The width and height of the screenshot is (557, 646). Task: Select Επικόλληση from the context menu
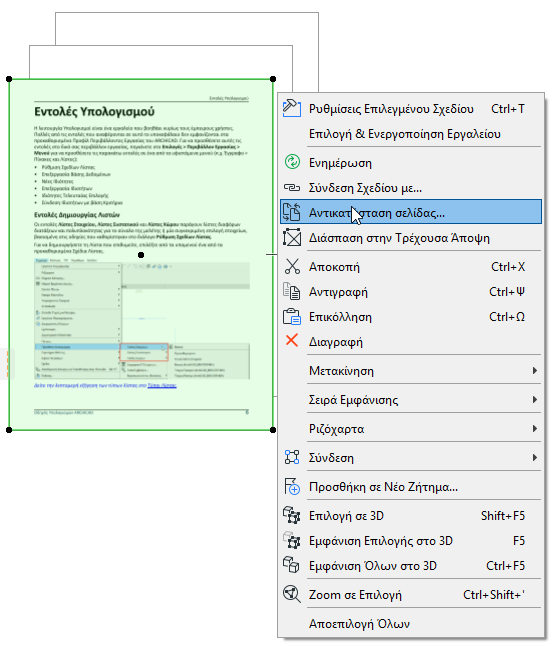411,317
